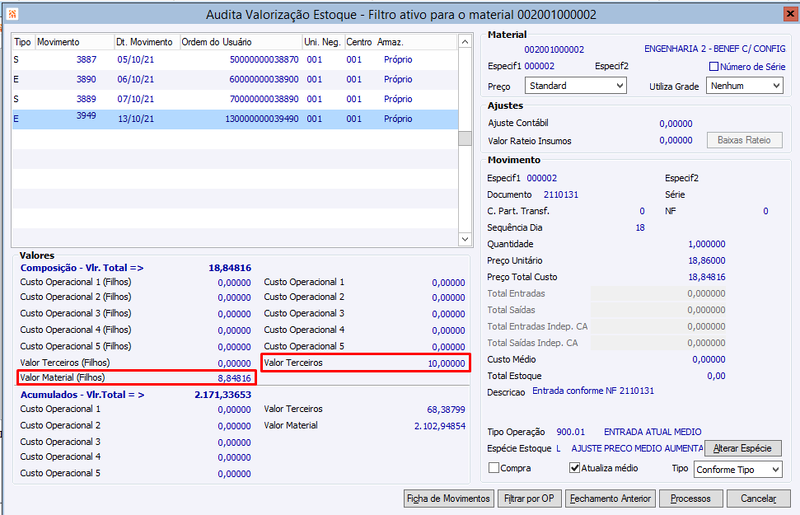
Task: Click the Processos button
Action: point(691,498)
